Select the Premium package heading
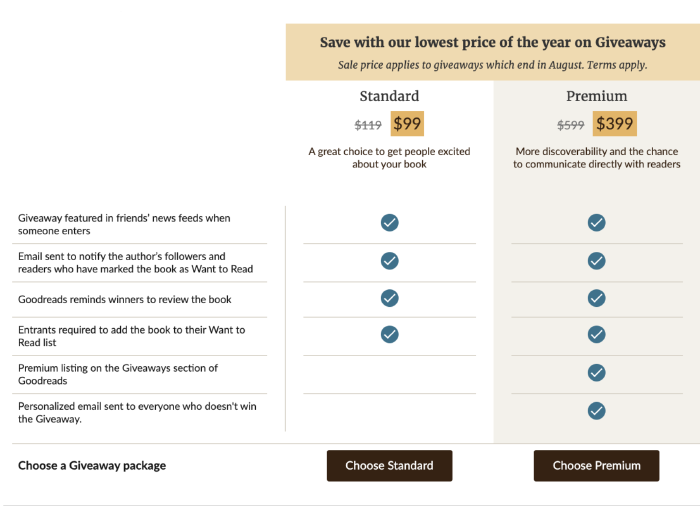 (x=596, y=96)
